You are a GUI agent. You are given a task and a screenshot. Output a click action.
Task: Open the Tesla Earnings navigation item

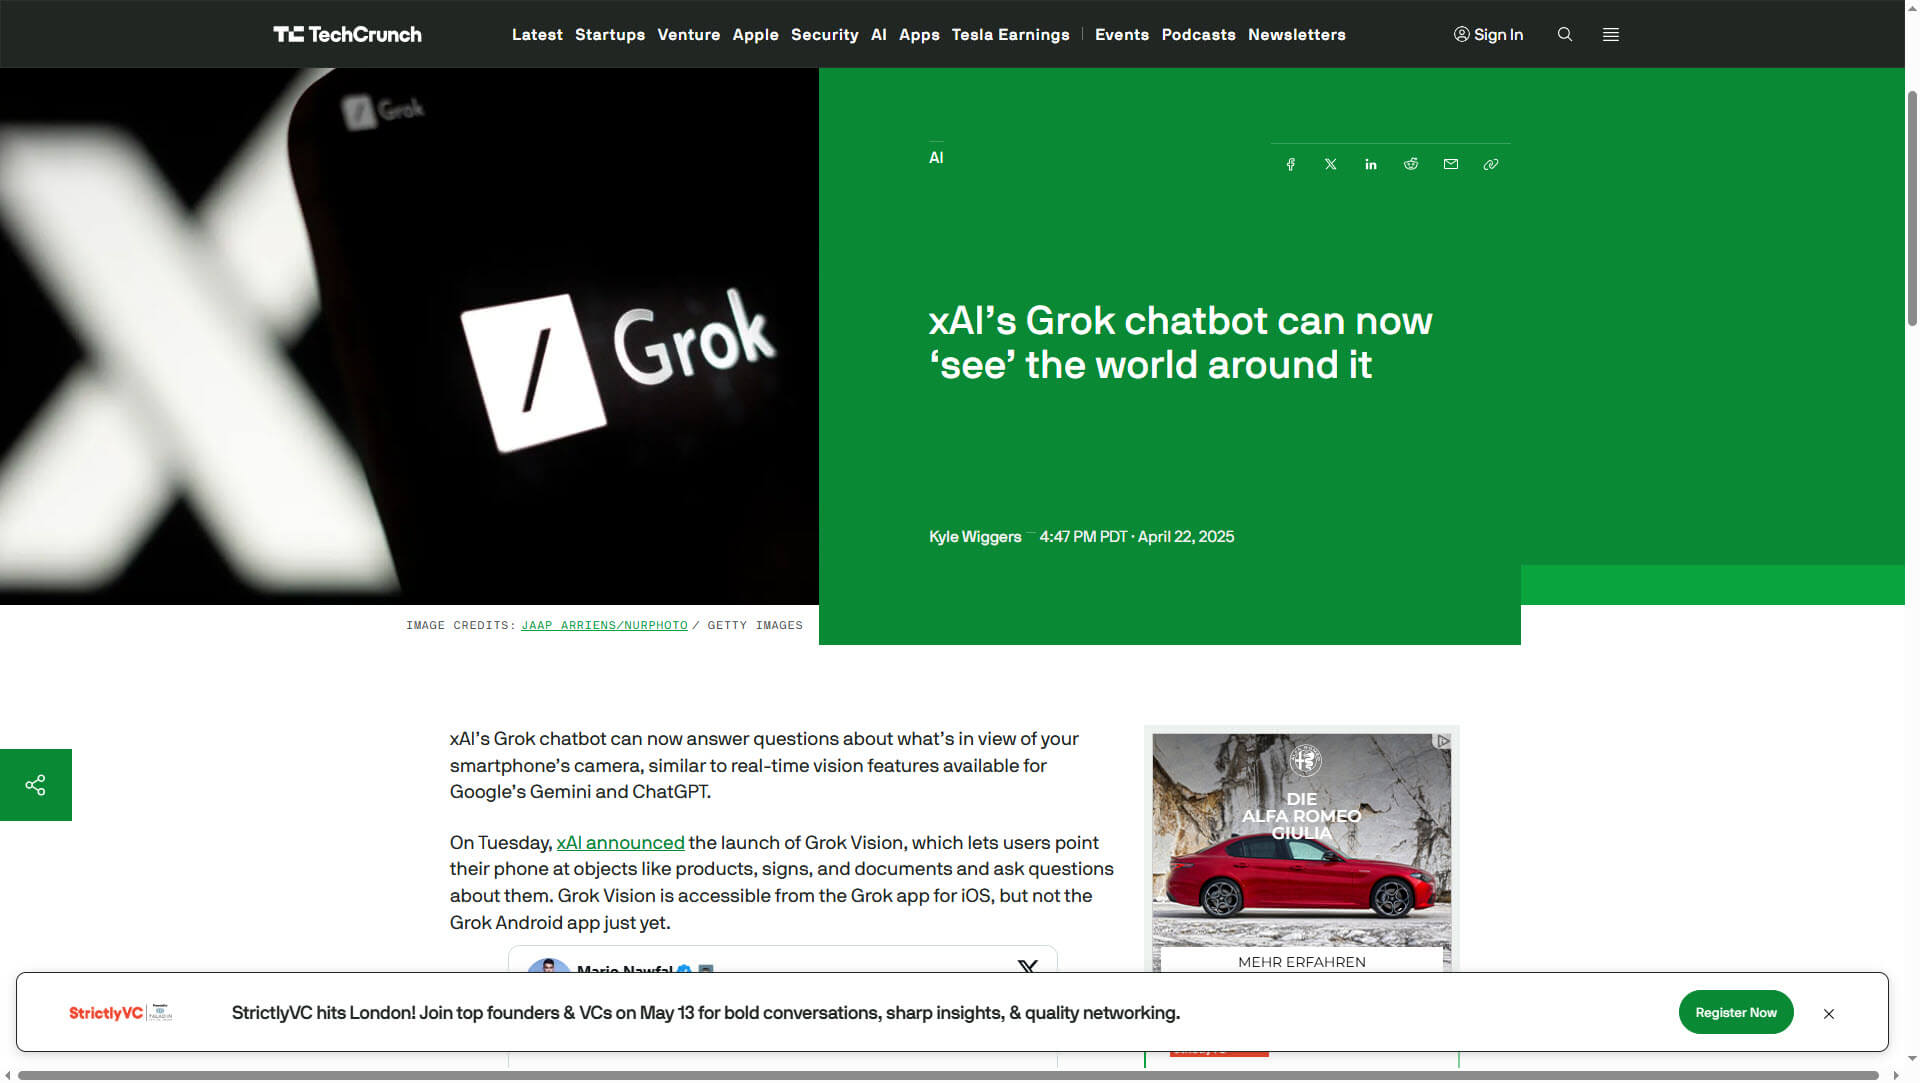[x=1010, y=35]
